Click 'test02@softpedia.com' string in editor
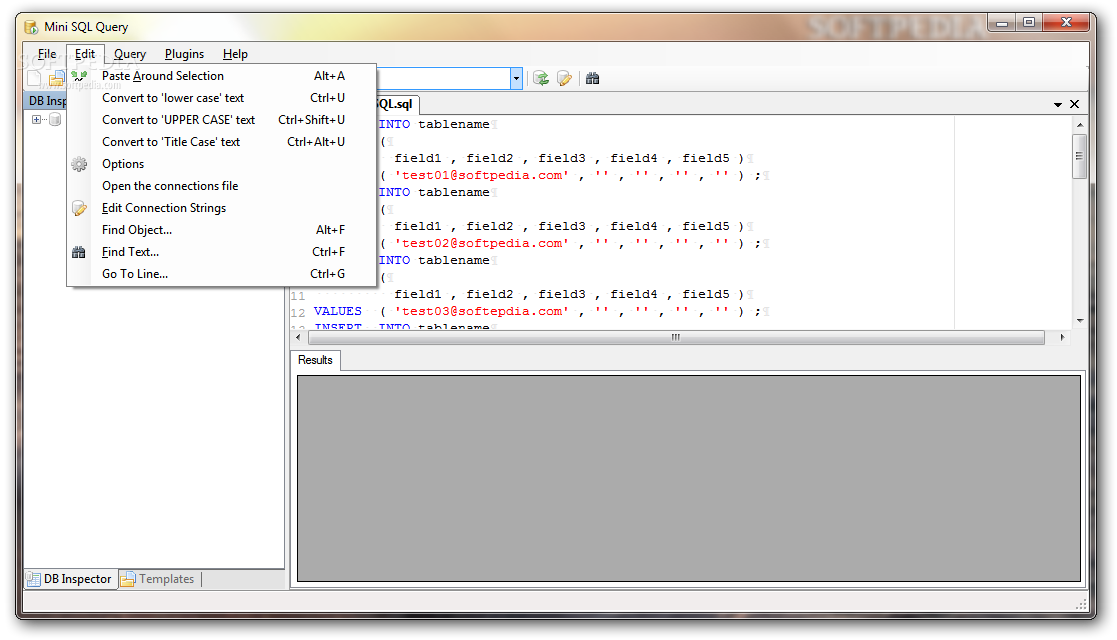Screen dimensions: 1117x640 click(x=482, y=244)
